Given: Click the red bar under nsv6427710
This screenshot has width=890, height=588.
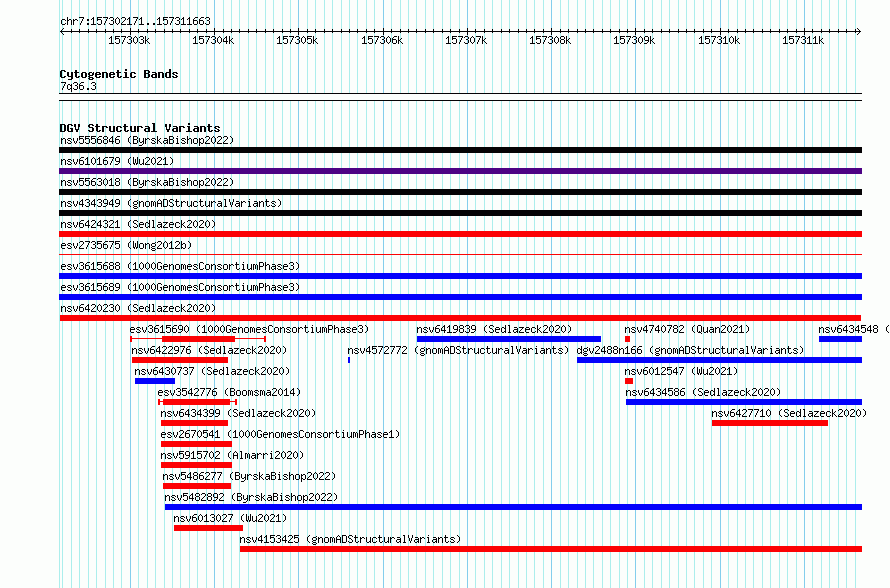Looking at the screenshot, I should 770,423.
